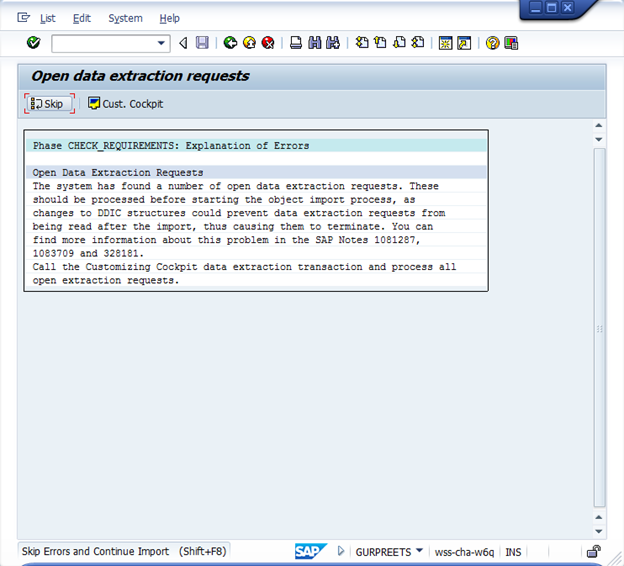Toggle the INS insert mode indicator
The height and width of the screenshot is (566, 624).
(513, 552)
